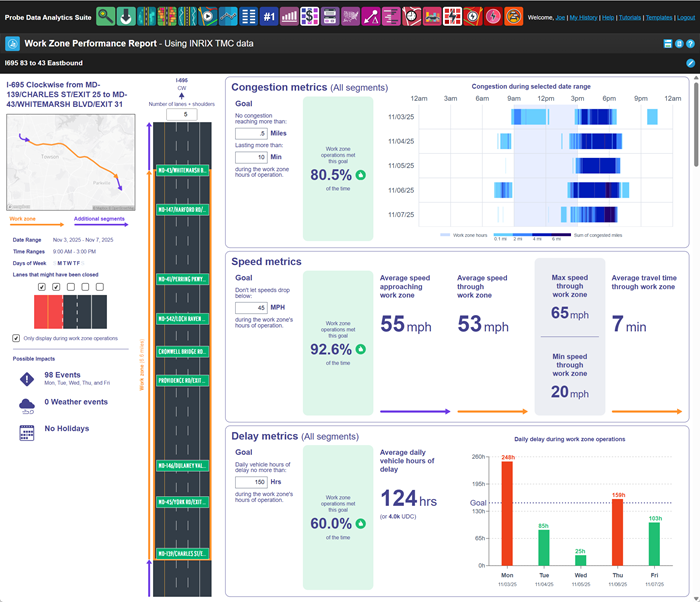Open the #1 ranking tool icon
The image size is (700, 602).
(269, 16)
